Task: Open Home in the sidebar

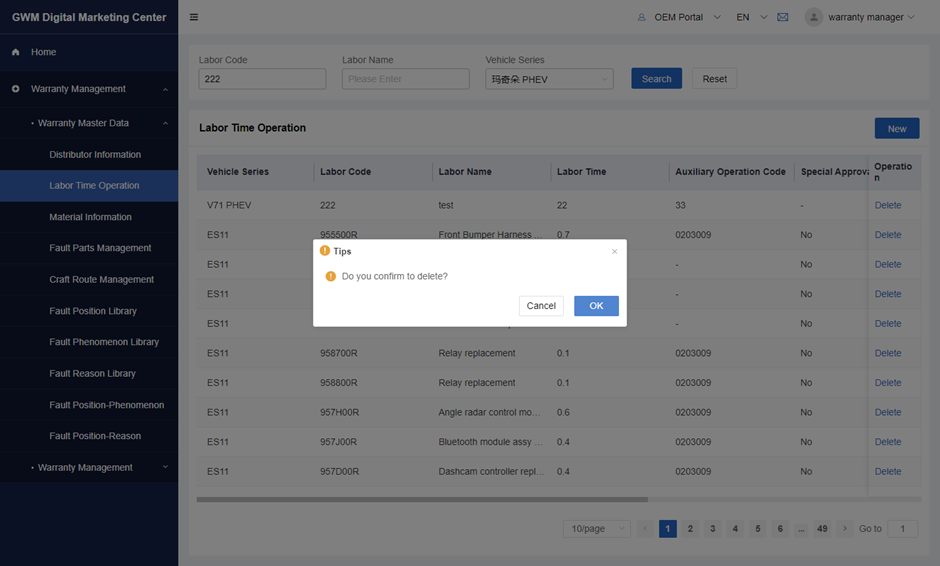Action: pyautogui.click(x=89, y=52)
